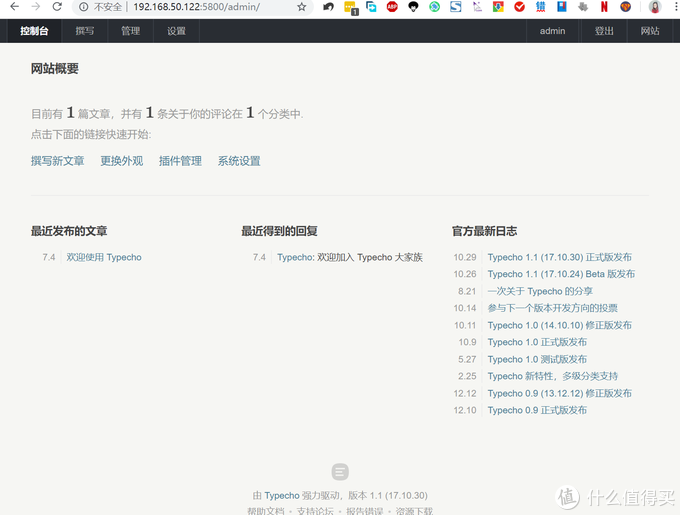Open 参与下一个版本开发方向的投票 entry
The width and height of the screenshot is (680, 515).
[x=552, y=308]
